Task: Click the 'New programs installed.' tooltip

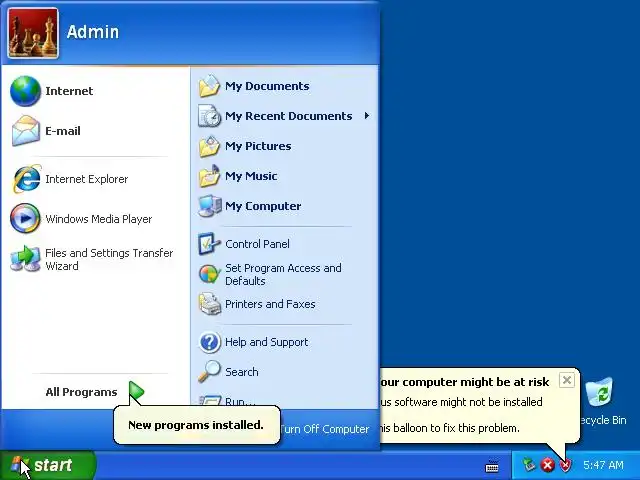Action: [197, 424]
